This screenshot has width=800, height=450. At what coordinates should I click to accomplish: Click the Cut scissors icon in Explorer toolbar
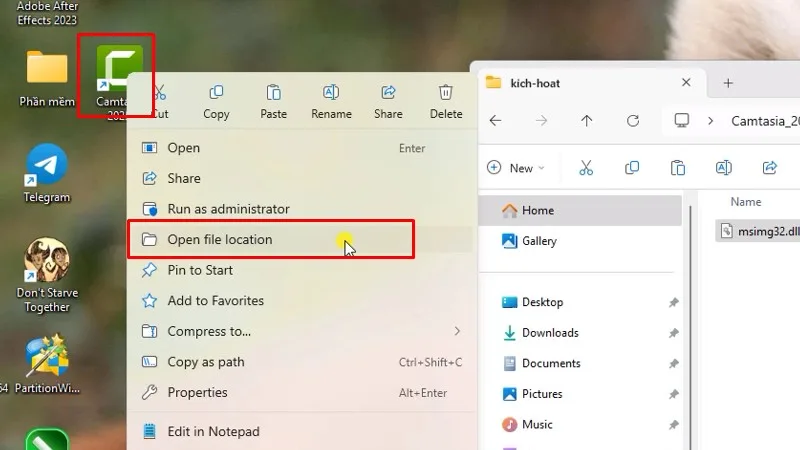click(586, 168)
